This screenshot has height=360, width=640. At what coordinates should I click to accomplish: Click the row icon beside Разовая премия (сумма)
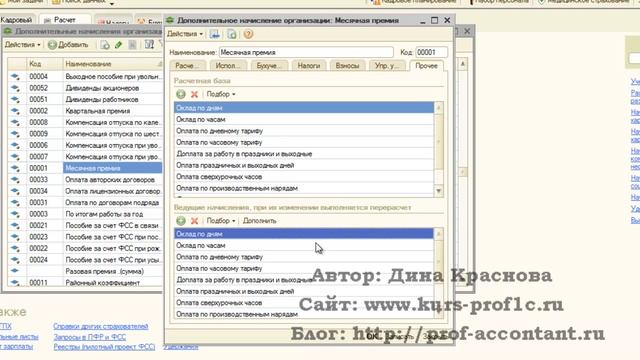tap(16, 271)
